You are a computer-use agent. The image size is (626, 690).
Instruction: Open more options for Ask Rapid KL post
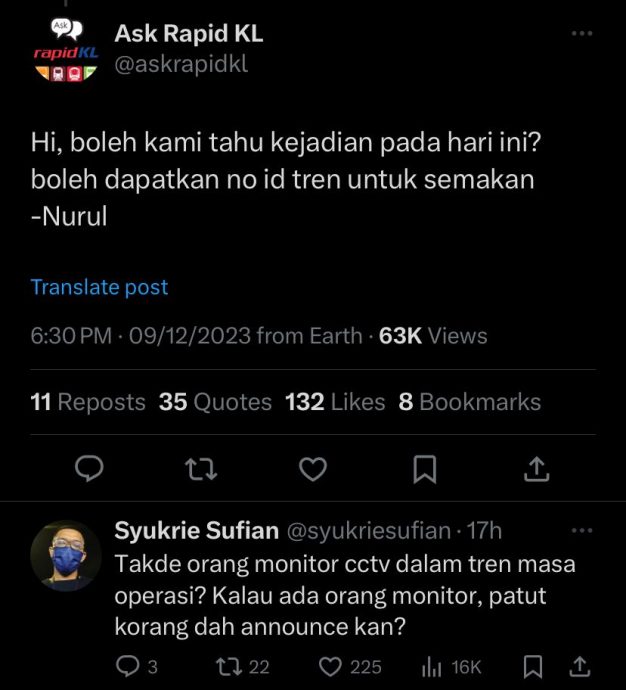pyautogui.click(x=581, y=33)
